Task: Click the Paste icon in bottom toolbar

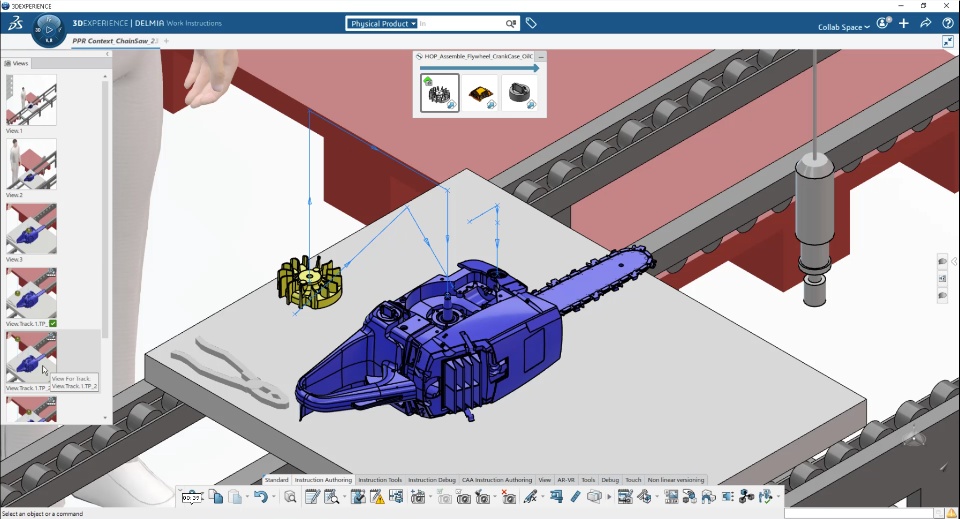Action: (x=235, y=496)
